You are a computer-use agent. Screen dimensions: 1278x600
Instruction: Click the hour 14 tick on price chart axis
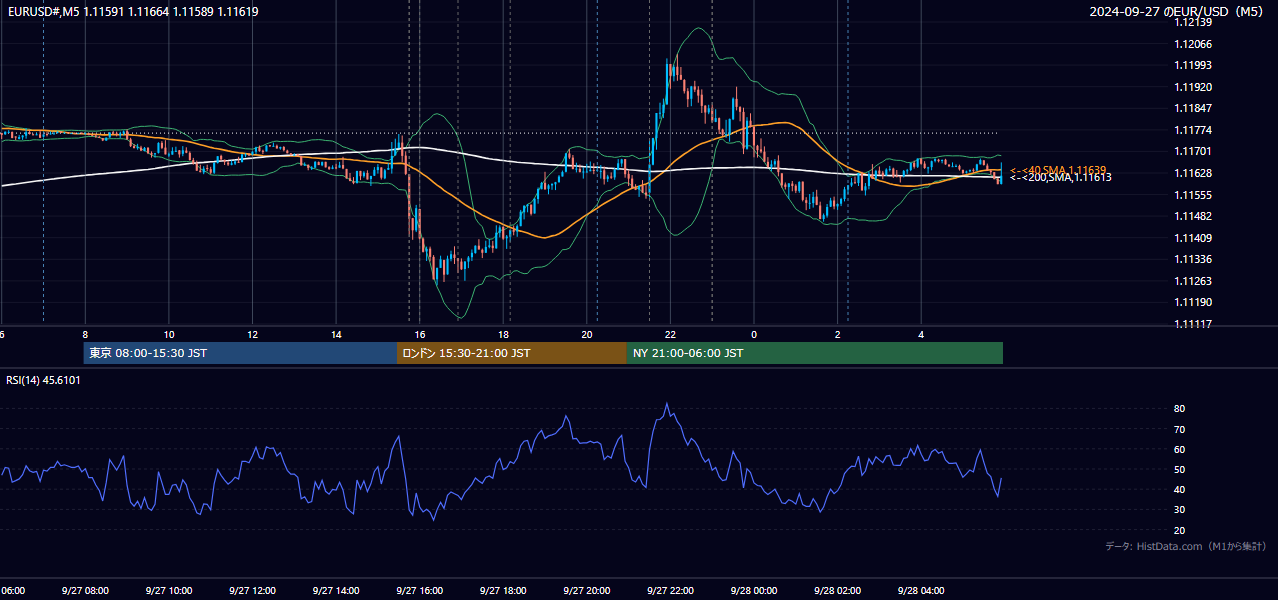pos(336,334)
